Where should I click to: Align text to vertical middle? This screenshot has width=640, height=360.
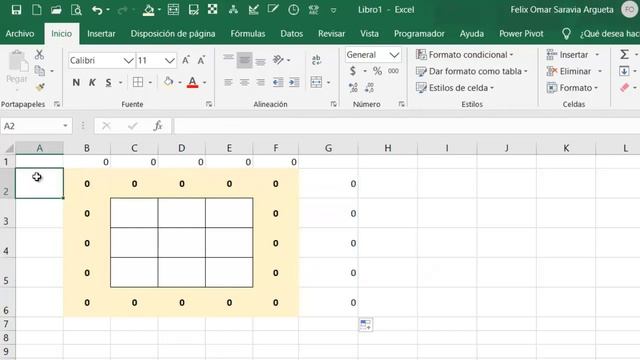pyautogui.click(x=244, y=60)
